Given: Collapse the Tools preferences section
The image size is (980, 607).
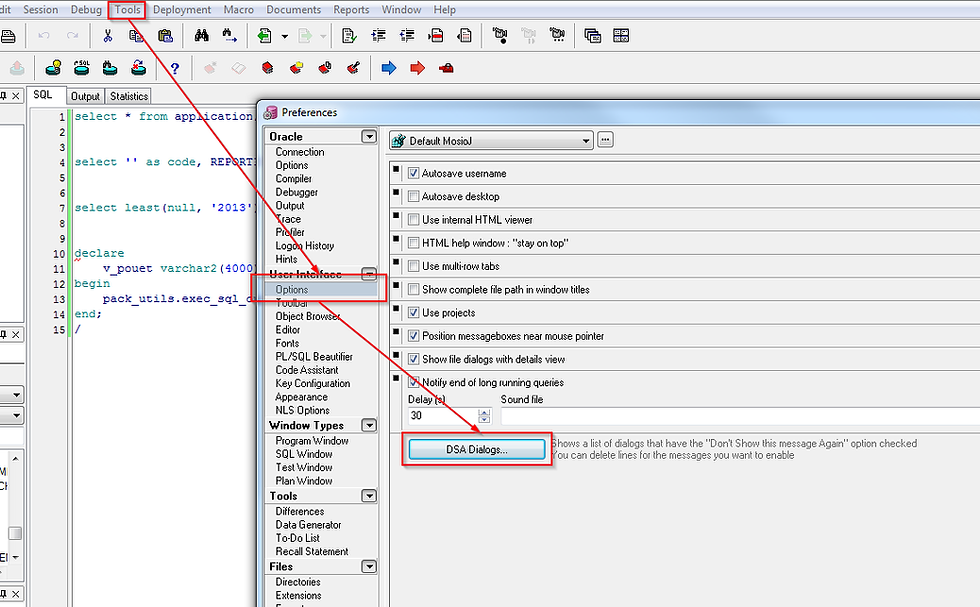Looking at the screenshot, I should [x=369, y=496].
